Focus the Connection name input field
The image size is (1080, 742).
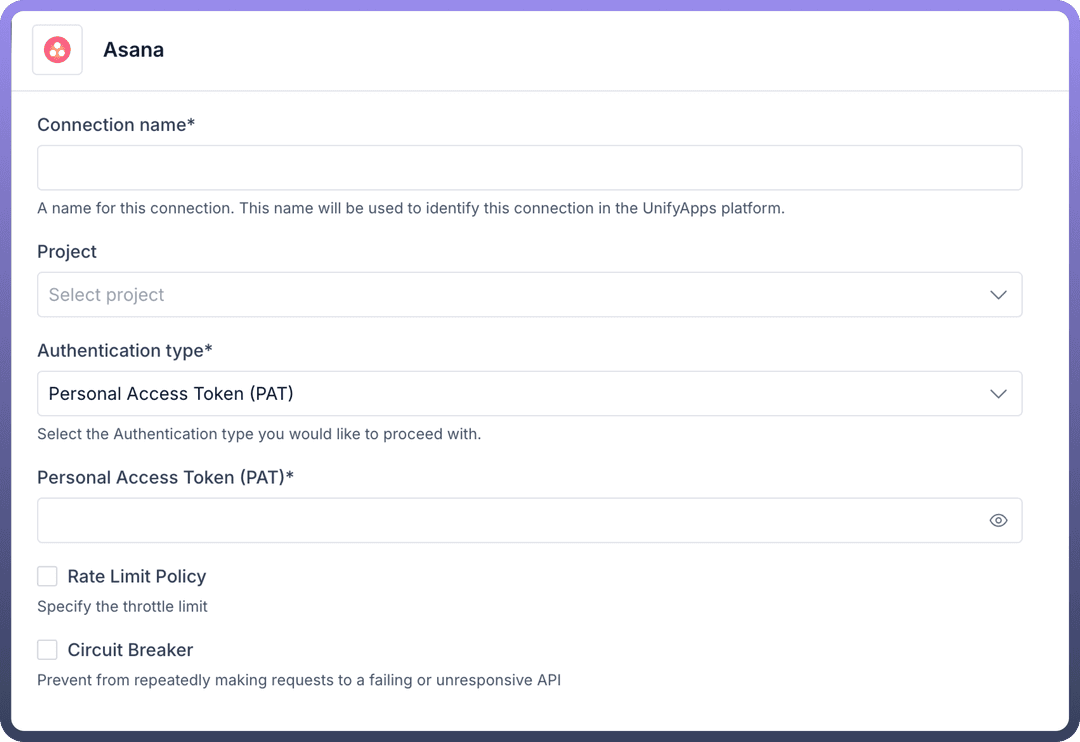click(x=529, y=168)
